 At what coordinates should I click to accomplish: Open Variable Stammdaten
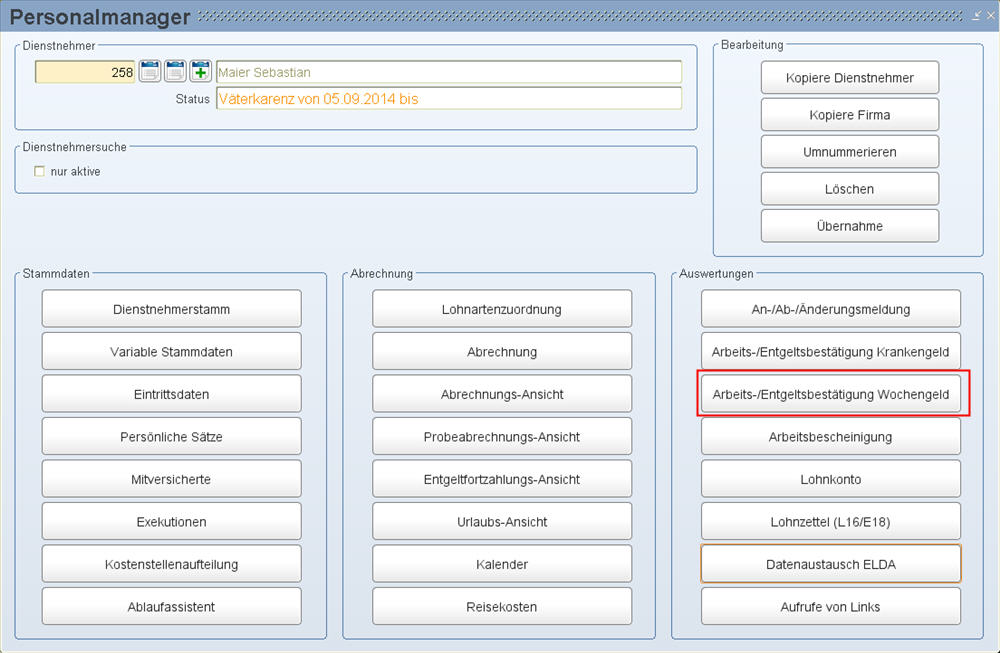click(172, 351)
